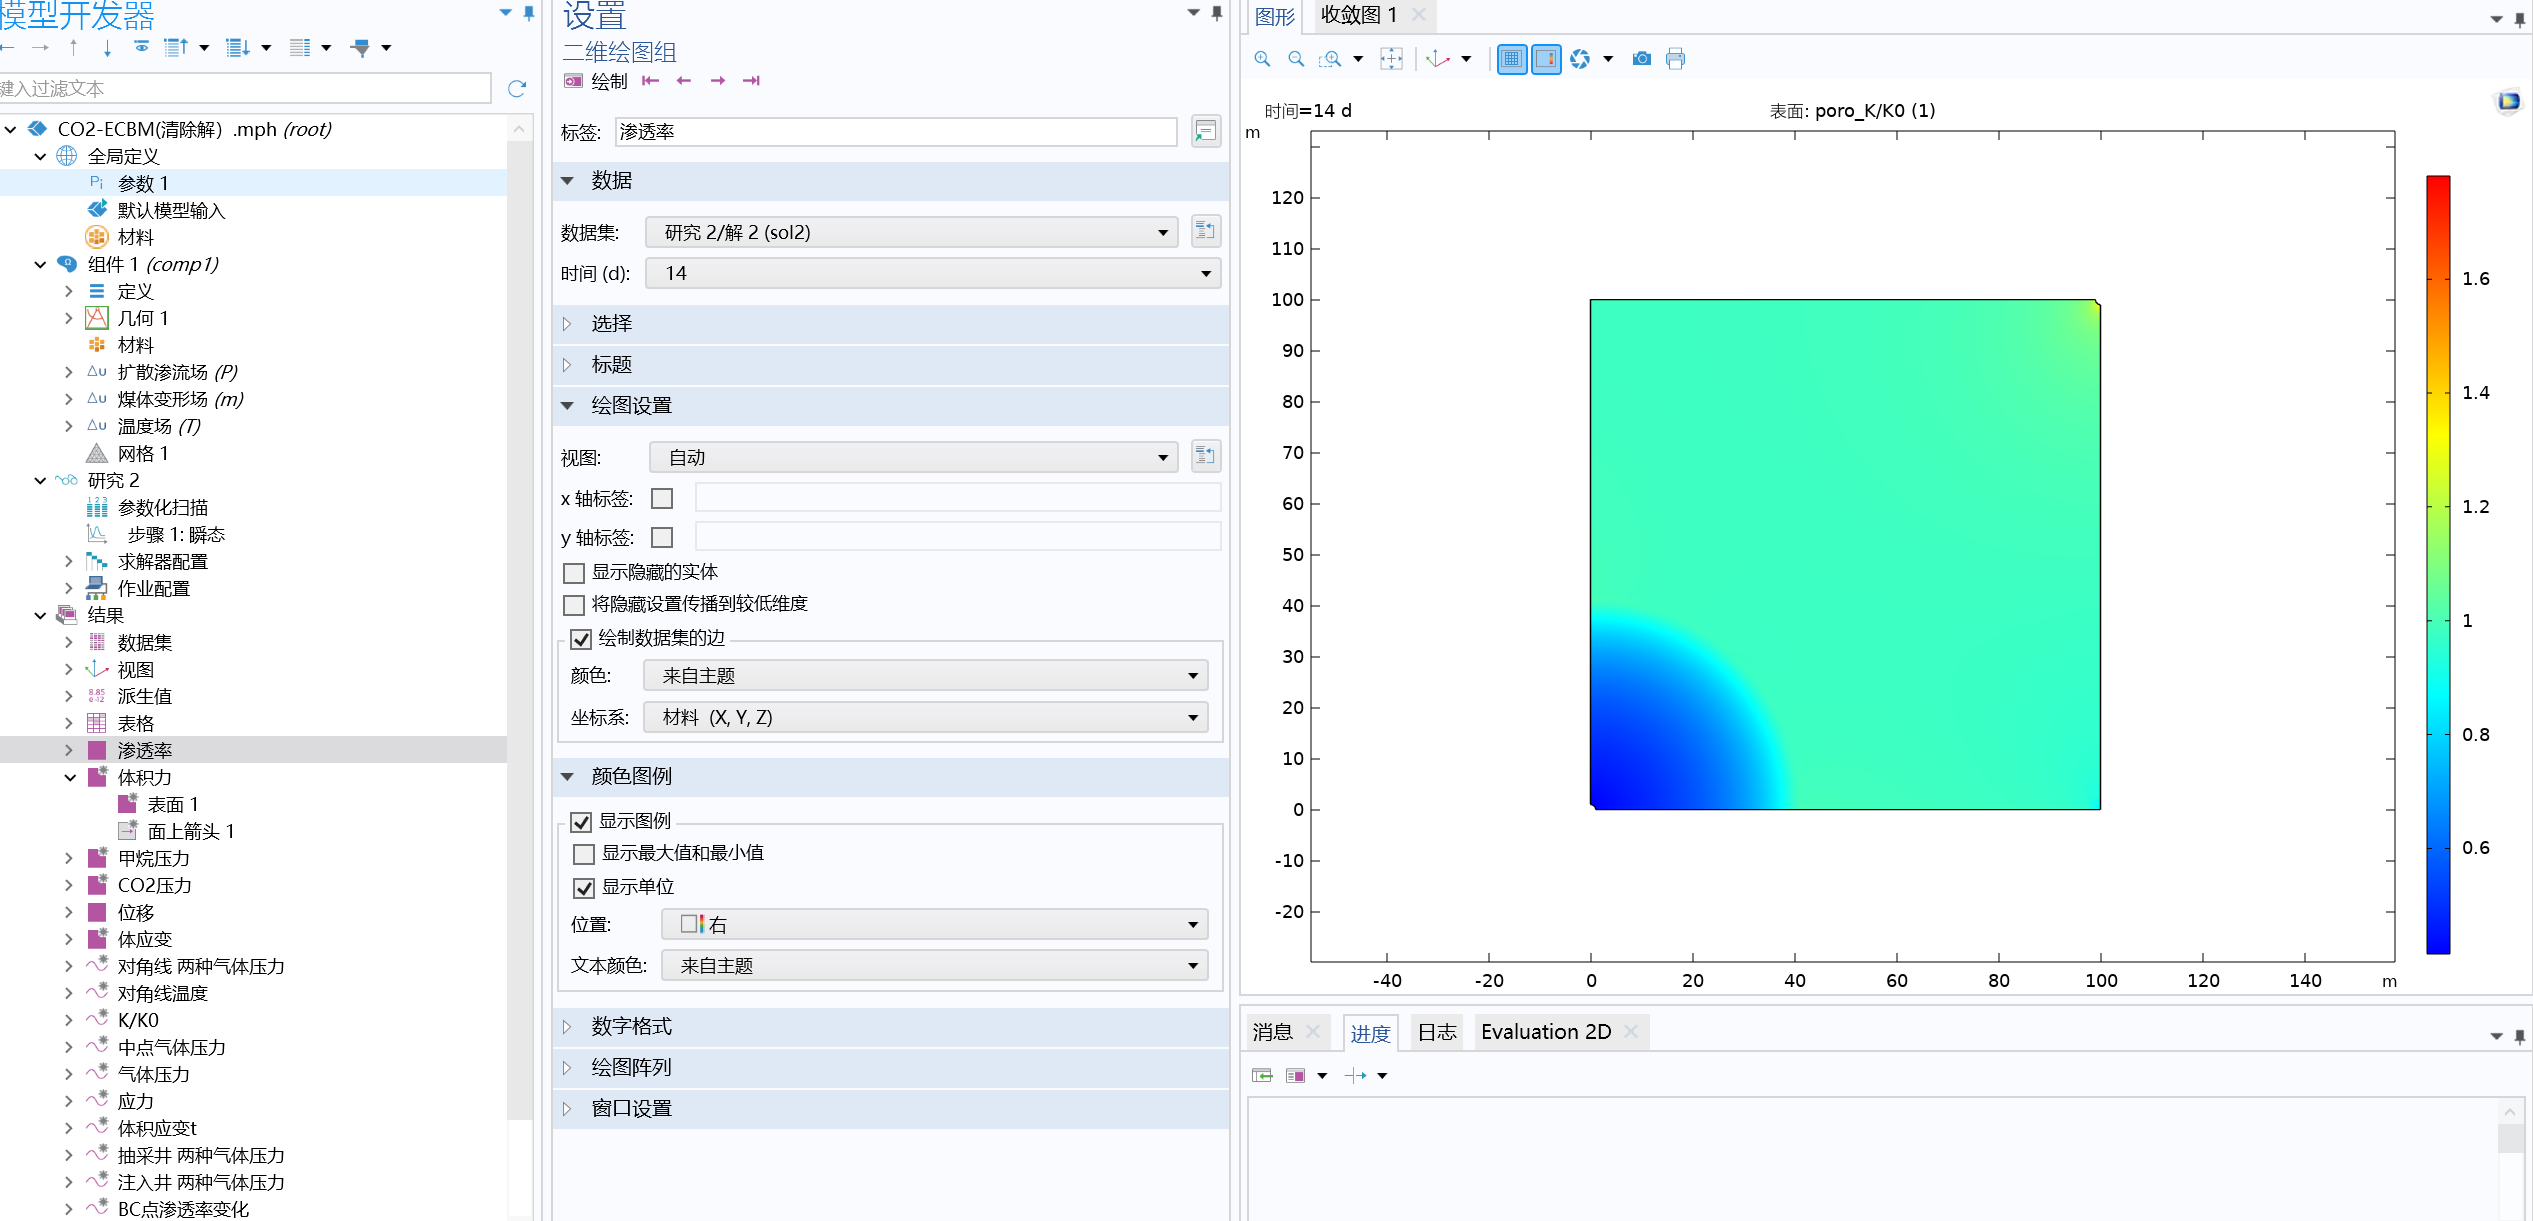Click the zoom extents icon

(1391, 59)
